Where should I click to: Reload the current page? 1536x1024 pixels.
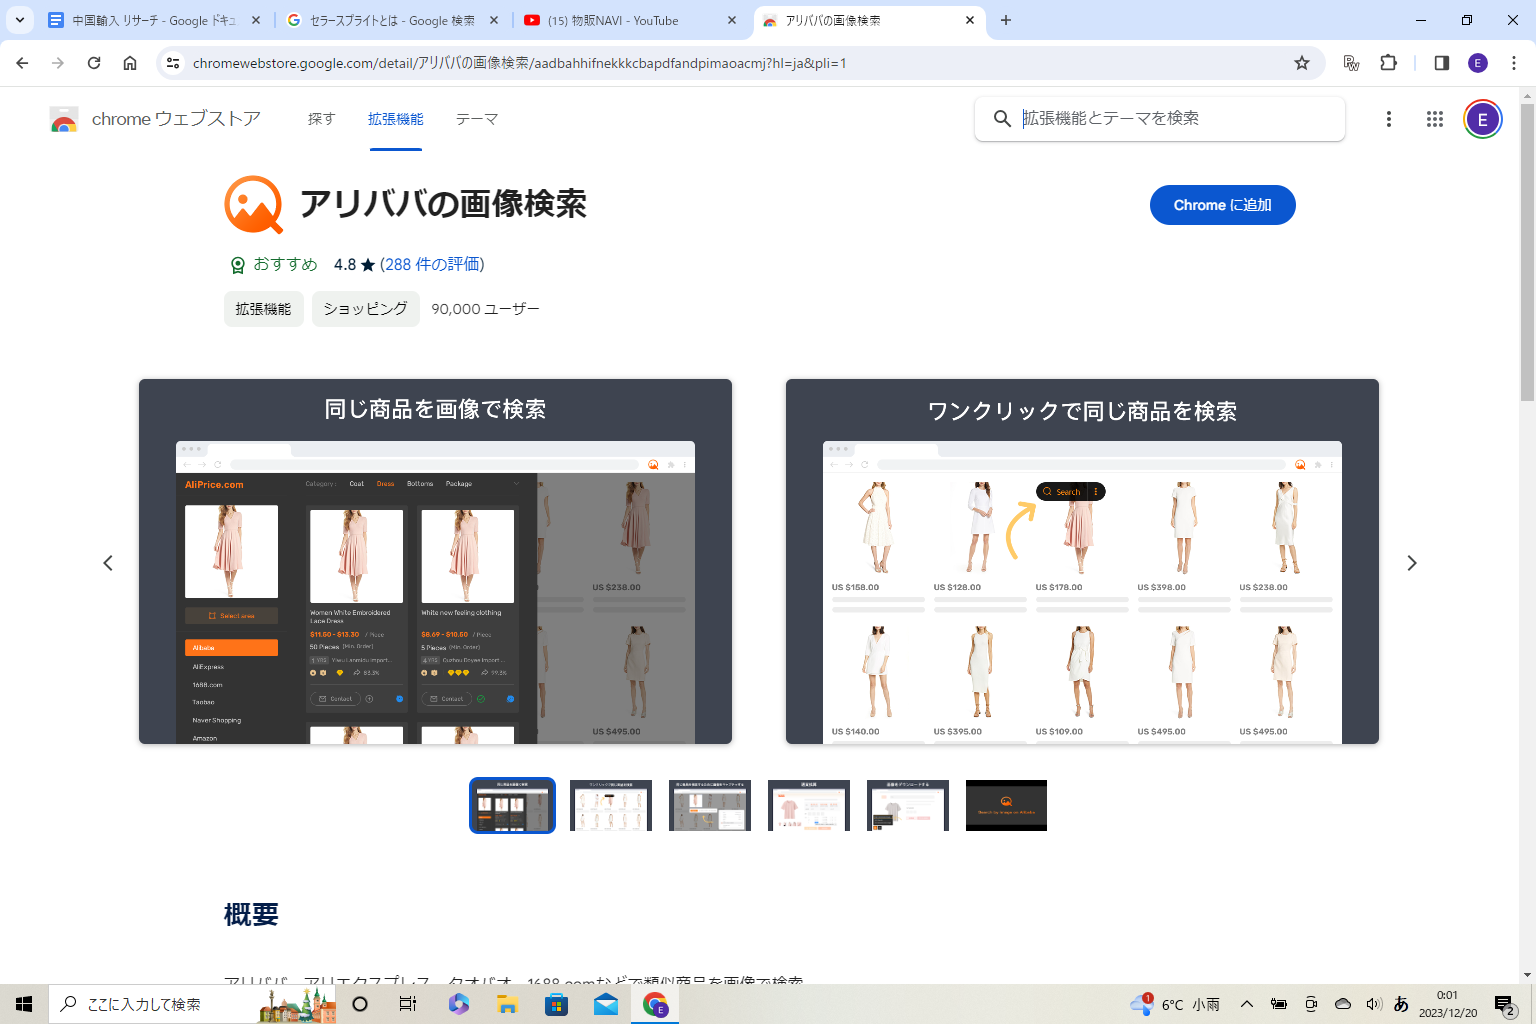click(x=94, y=63)
